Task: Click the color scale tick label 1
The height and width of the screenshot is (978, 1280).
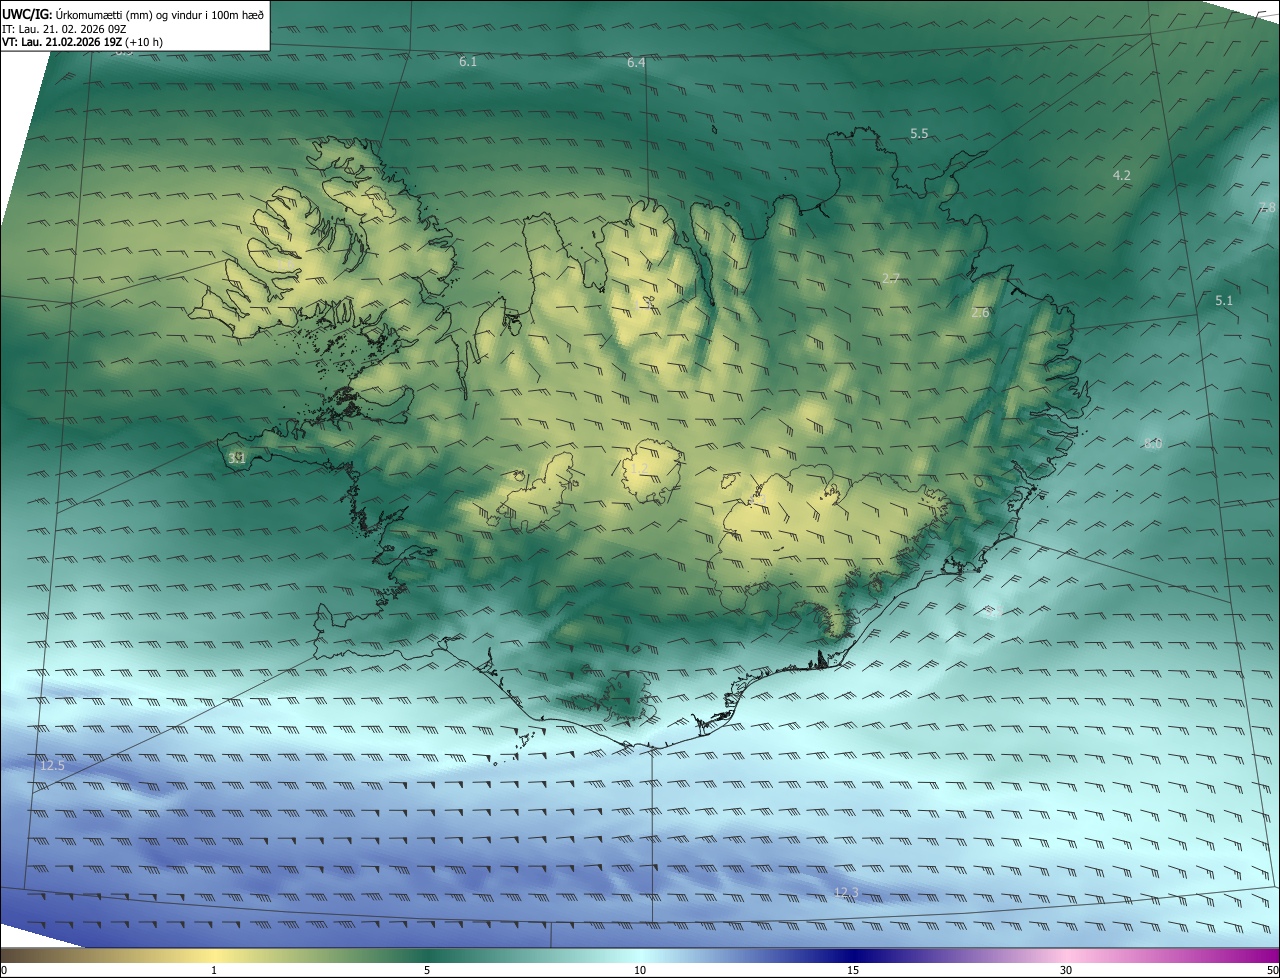Action: pos(214,970)
